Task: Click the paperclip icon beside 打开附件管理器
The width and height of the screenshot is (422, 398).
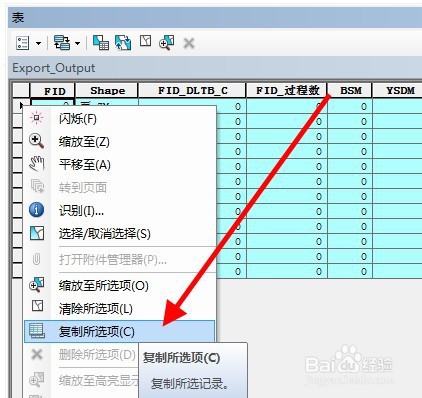Action: pyautogui.click(x=36, y=259)
